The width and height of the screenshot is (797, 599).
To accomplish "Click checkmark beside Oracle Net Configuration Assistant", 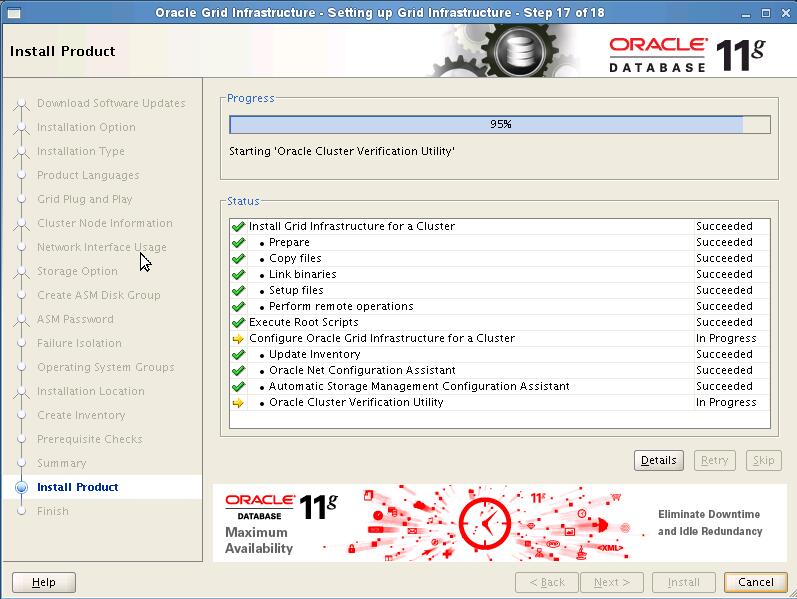I will click(238, 371).
